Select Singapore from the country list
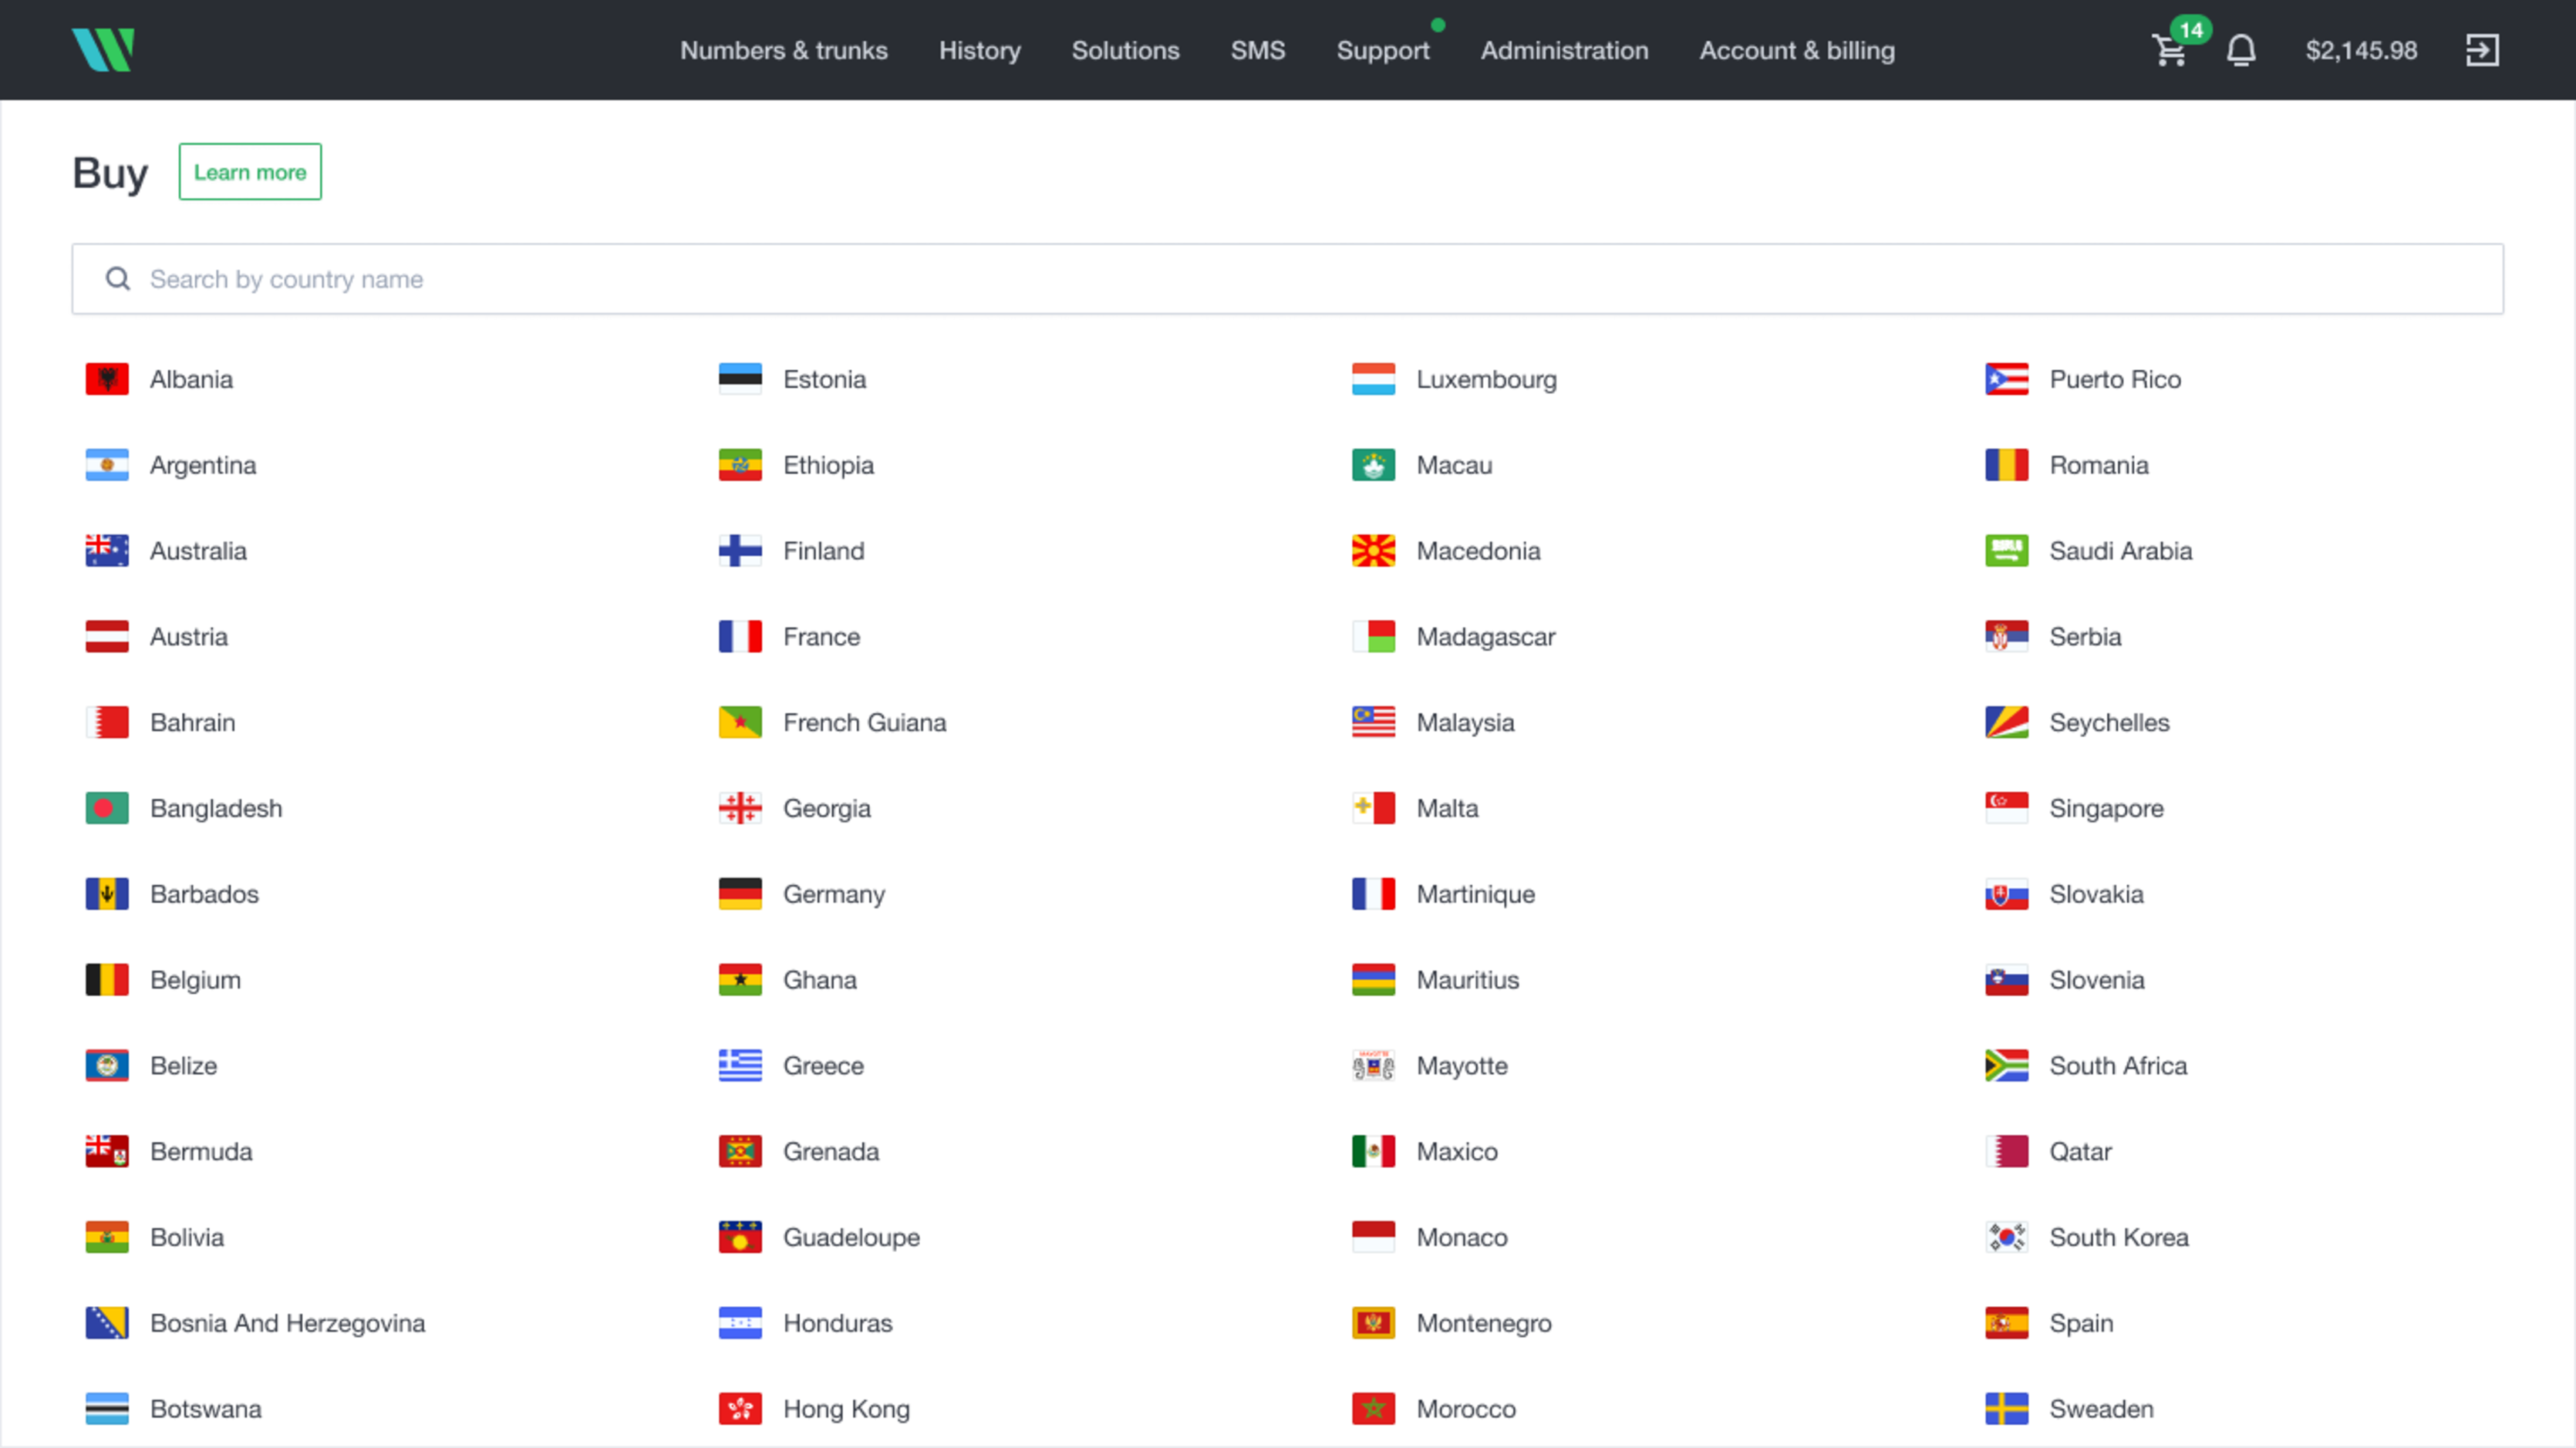Viewport: 2576px width, 1448px height. 2106,808
